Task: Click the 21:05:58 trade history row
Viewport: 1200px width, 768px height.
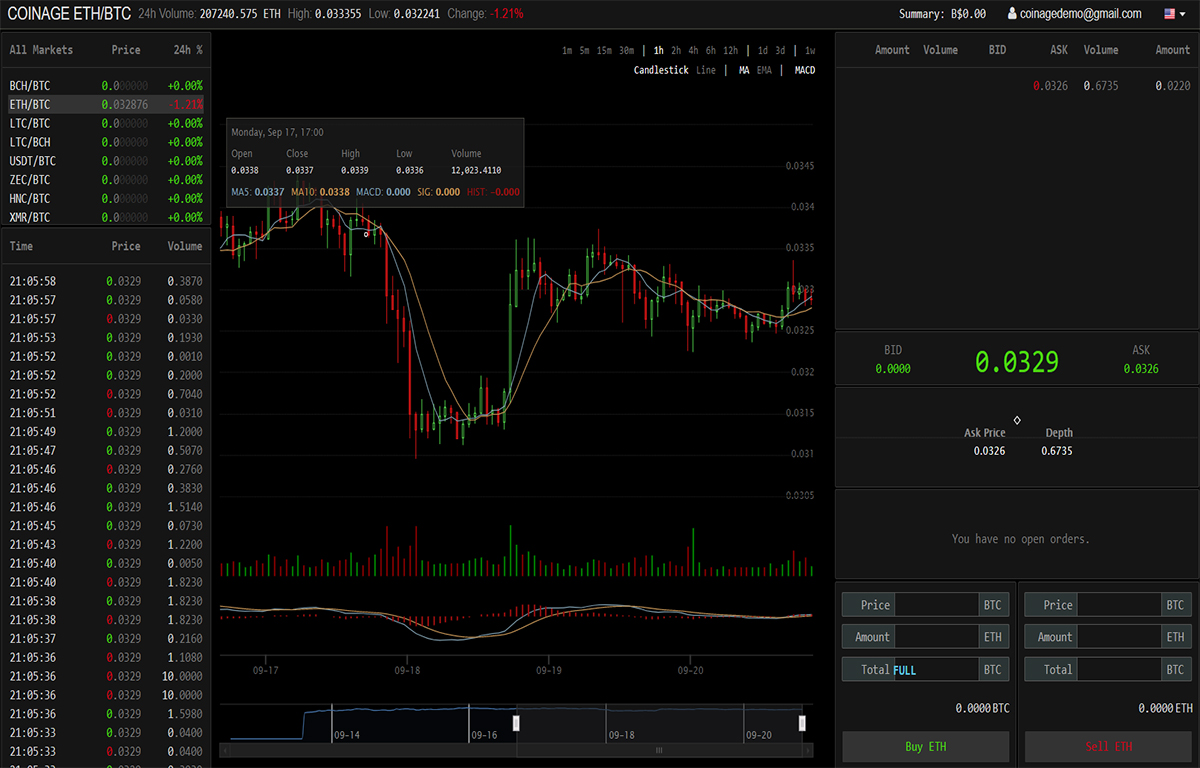Action: 106,282
